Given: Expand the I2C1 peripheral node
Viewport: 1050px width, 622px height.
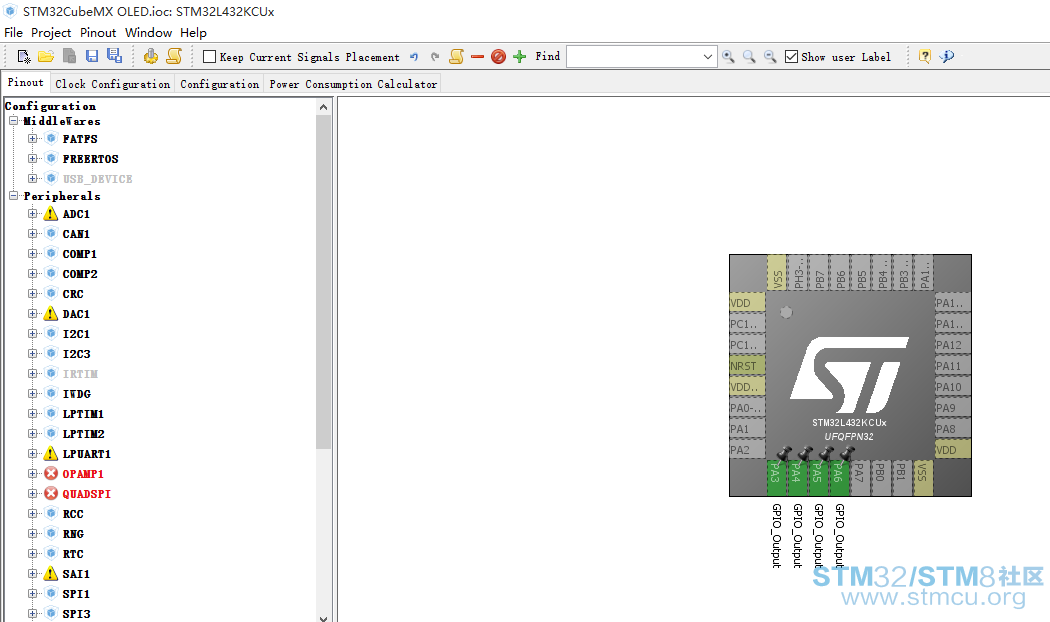Looking at the screenshot, I should tap(32, 333).
